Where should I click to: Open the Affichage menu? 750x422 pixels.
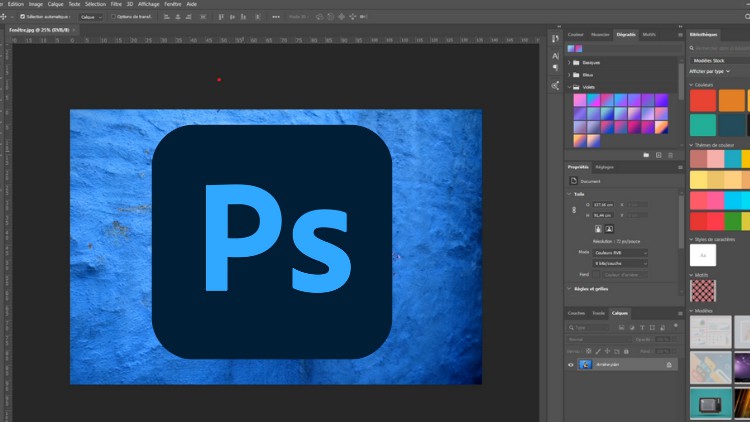(148, 4)
